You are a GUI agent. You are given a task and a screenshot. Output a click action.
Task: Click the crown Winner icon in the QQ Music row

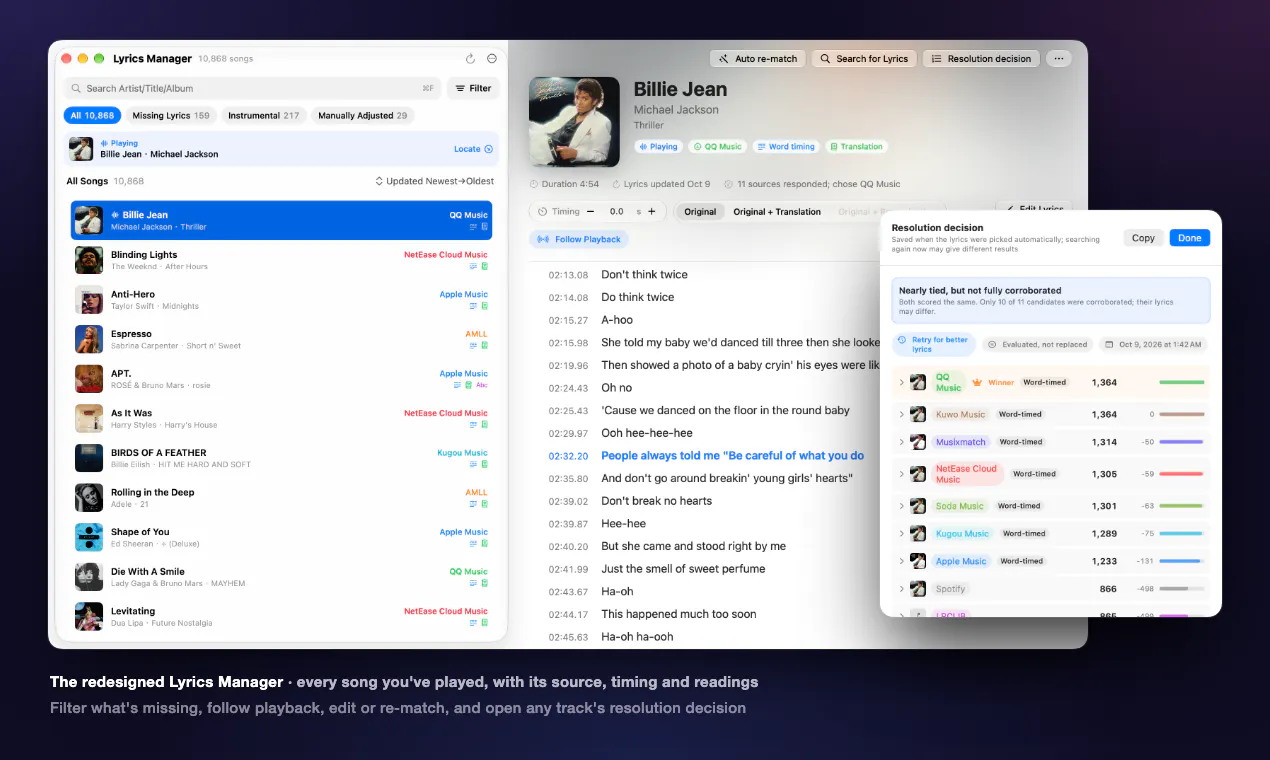tap(978, 382)
